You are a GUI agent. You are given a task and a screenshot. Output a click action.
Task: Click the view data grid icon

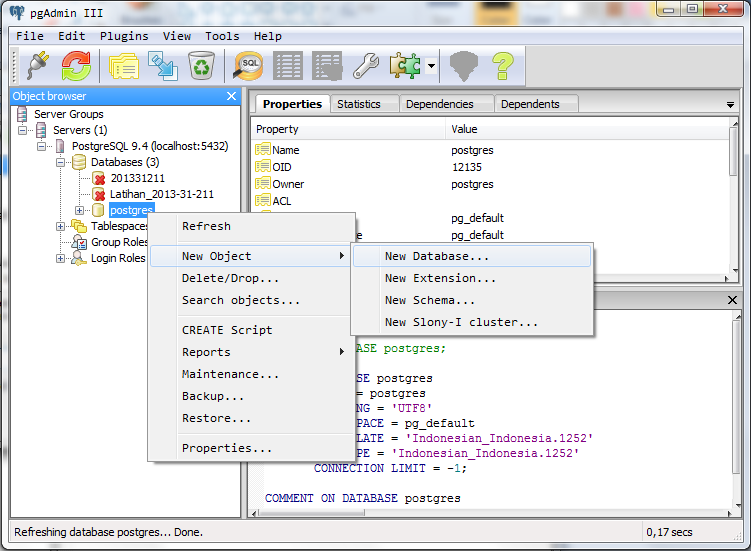(288, 66)
